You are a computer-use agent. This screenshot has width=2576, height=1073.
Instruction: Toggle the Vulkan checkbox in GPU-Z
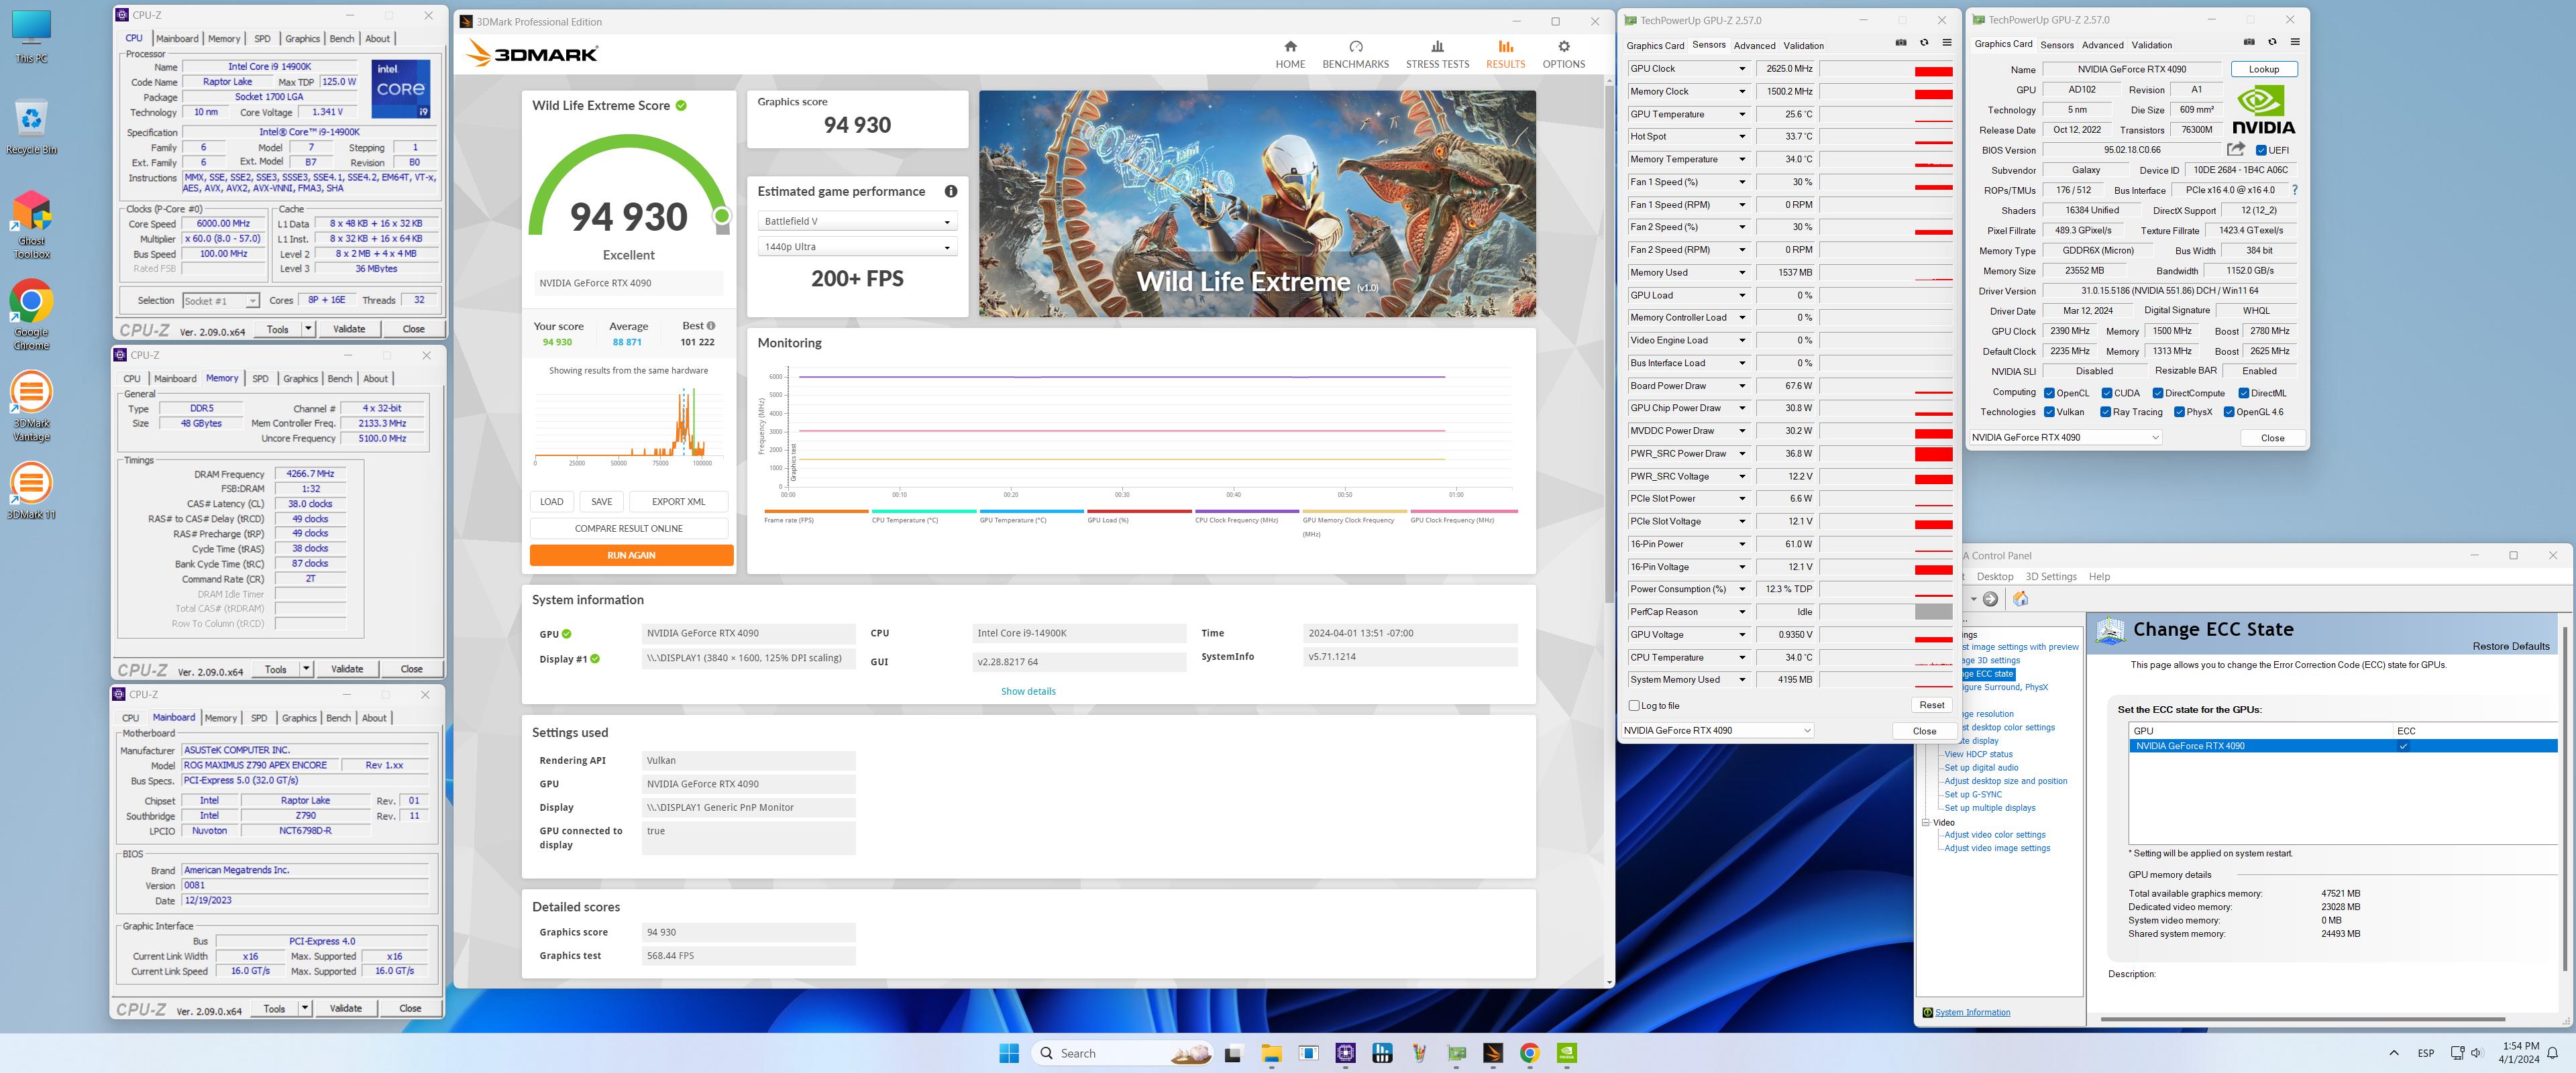[2049, 412]
